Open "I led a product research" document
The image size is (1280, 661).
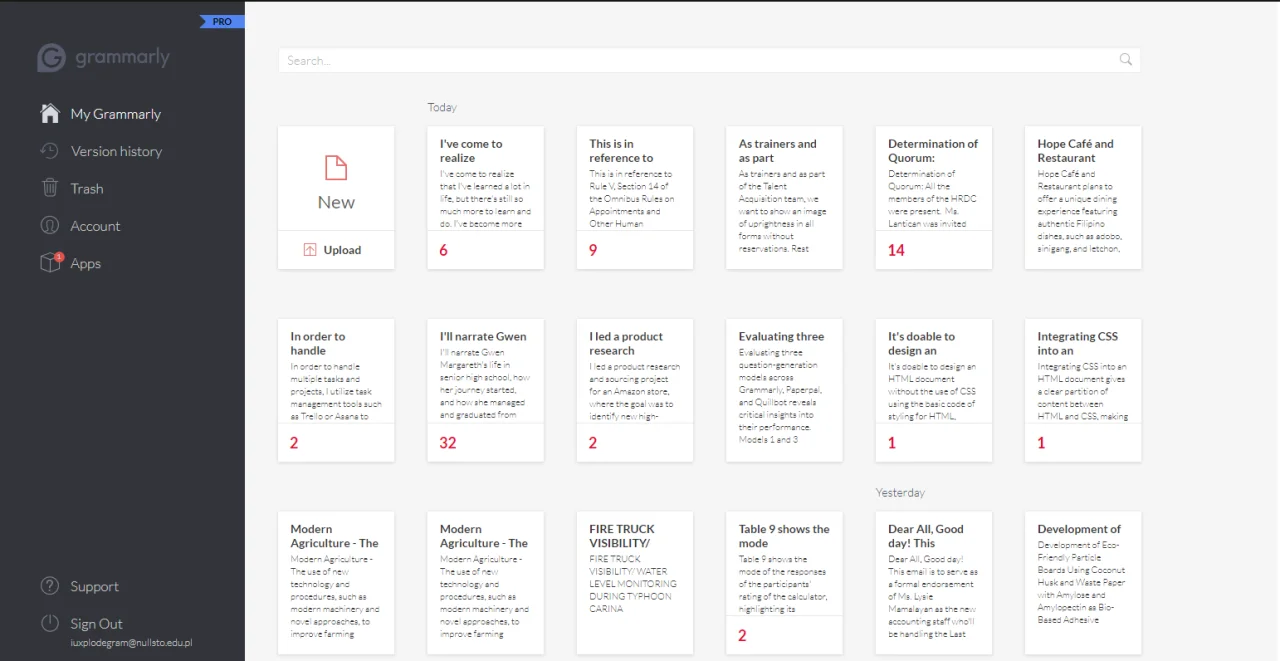pyautogui.click(x=635, y=390)
